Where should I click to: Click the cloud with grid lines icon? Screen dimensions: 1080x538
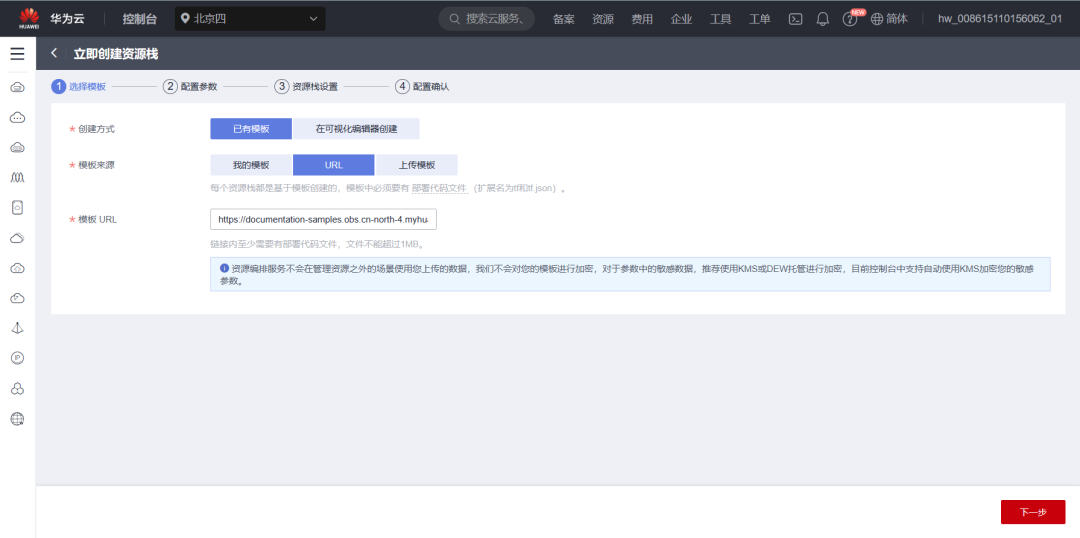click(x=18, y=147)
